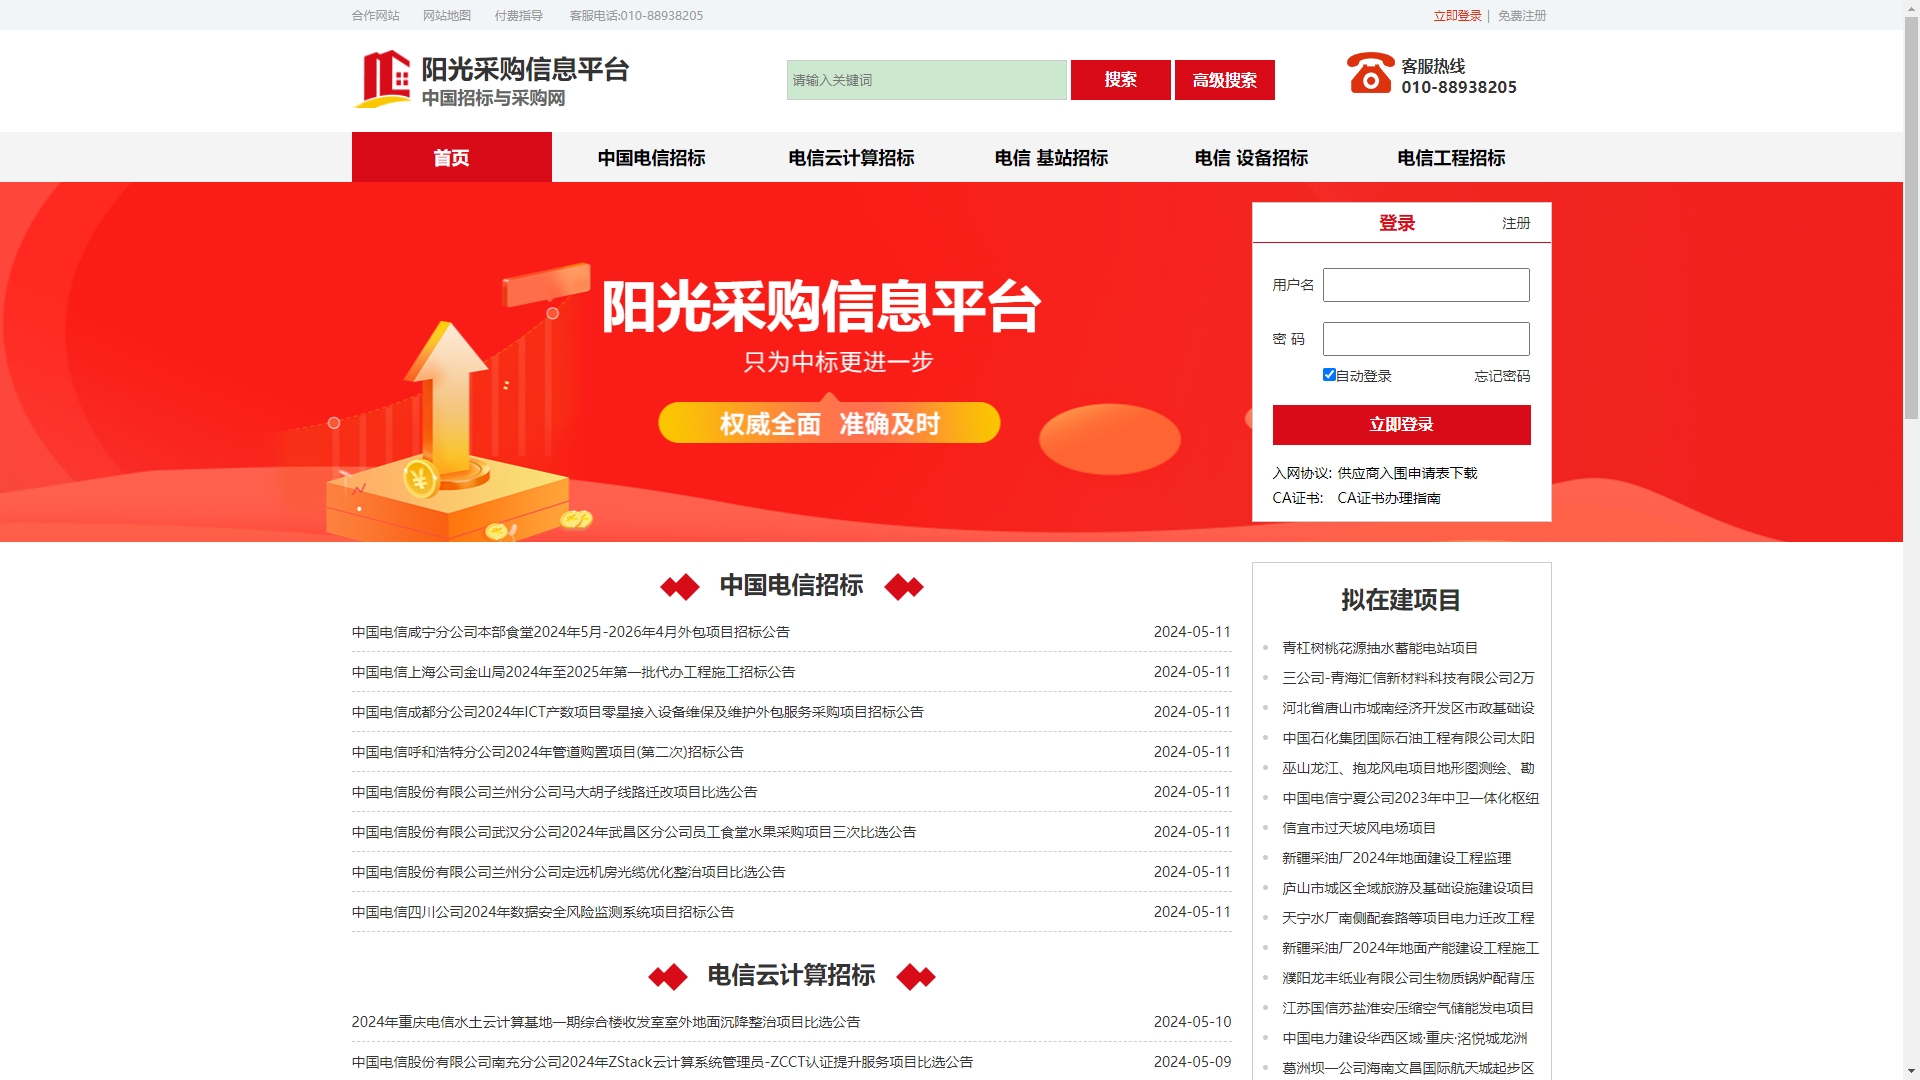Click the 电信云计算招标 section heading
Image resolution: width=1920 pixels, height=1080 pixels.
(791, 975)
